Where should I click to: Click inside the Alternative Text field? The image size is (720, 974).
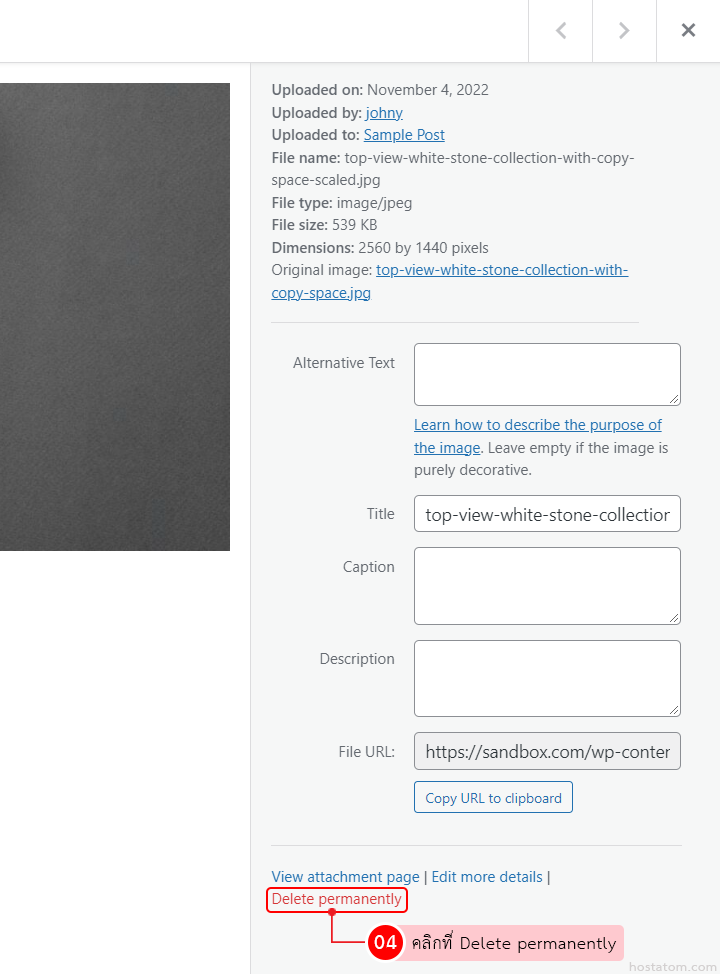click(546, 374)
